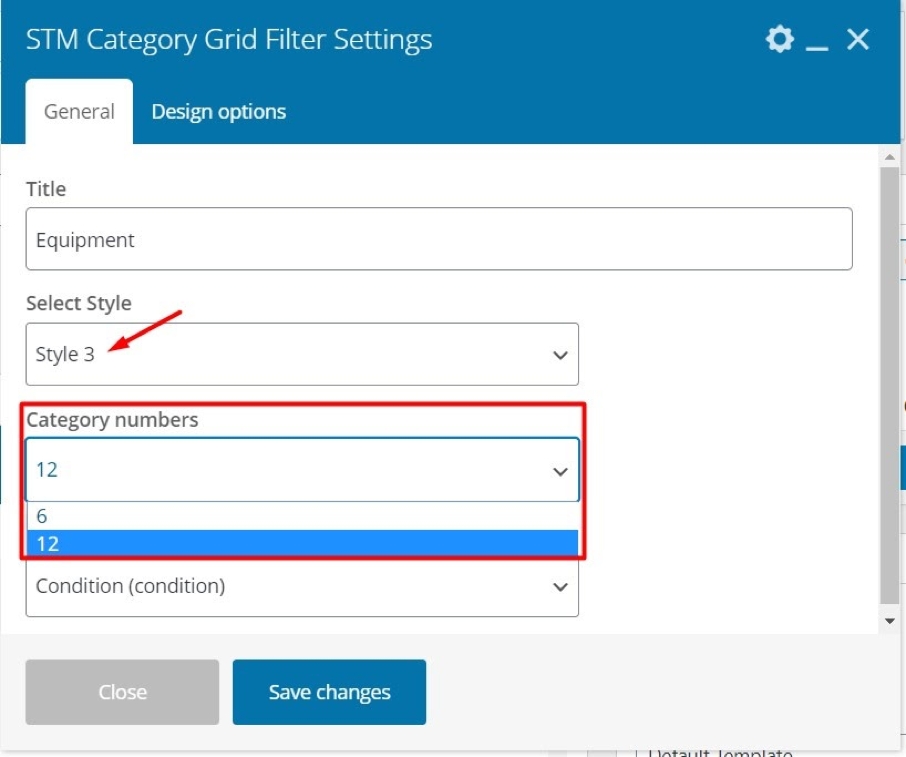
Task: Open the Select Style dropdown showing Style 3
Action: click(302, 354)
